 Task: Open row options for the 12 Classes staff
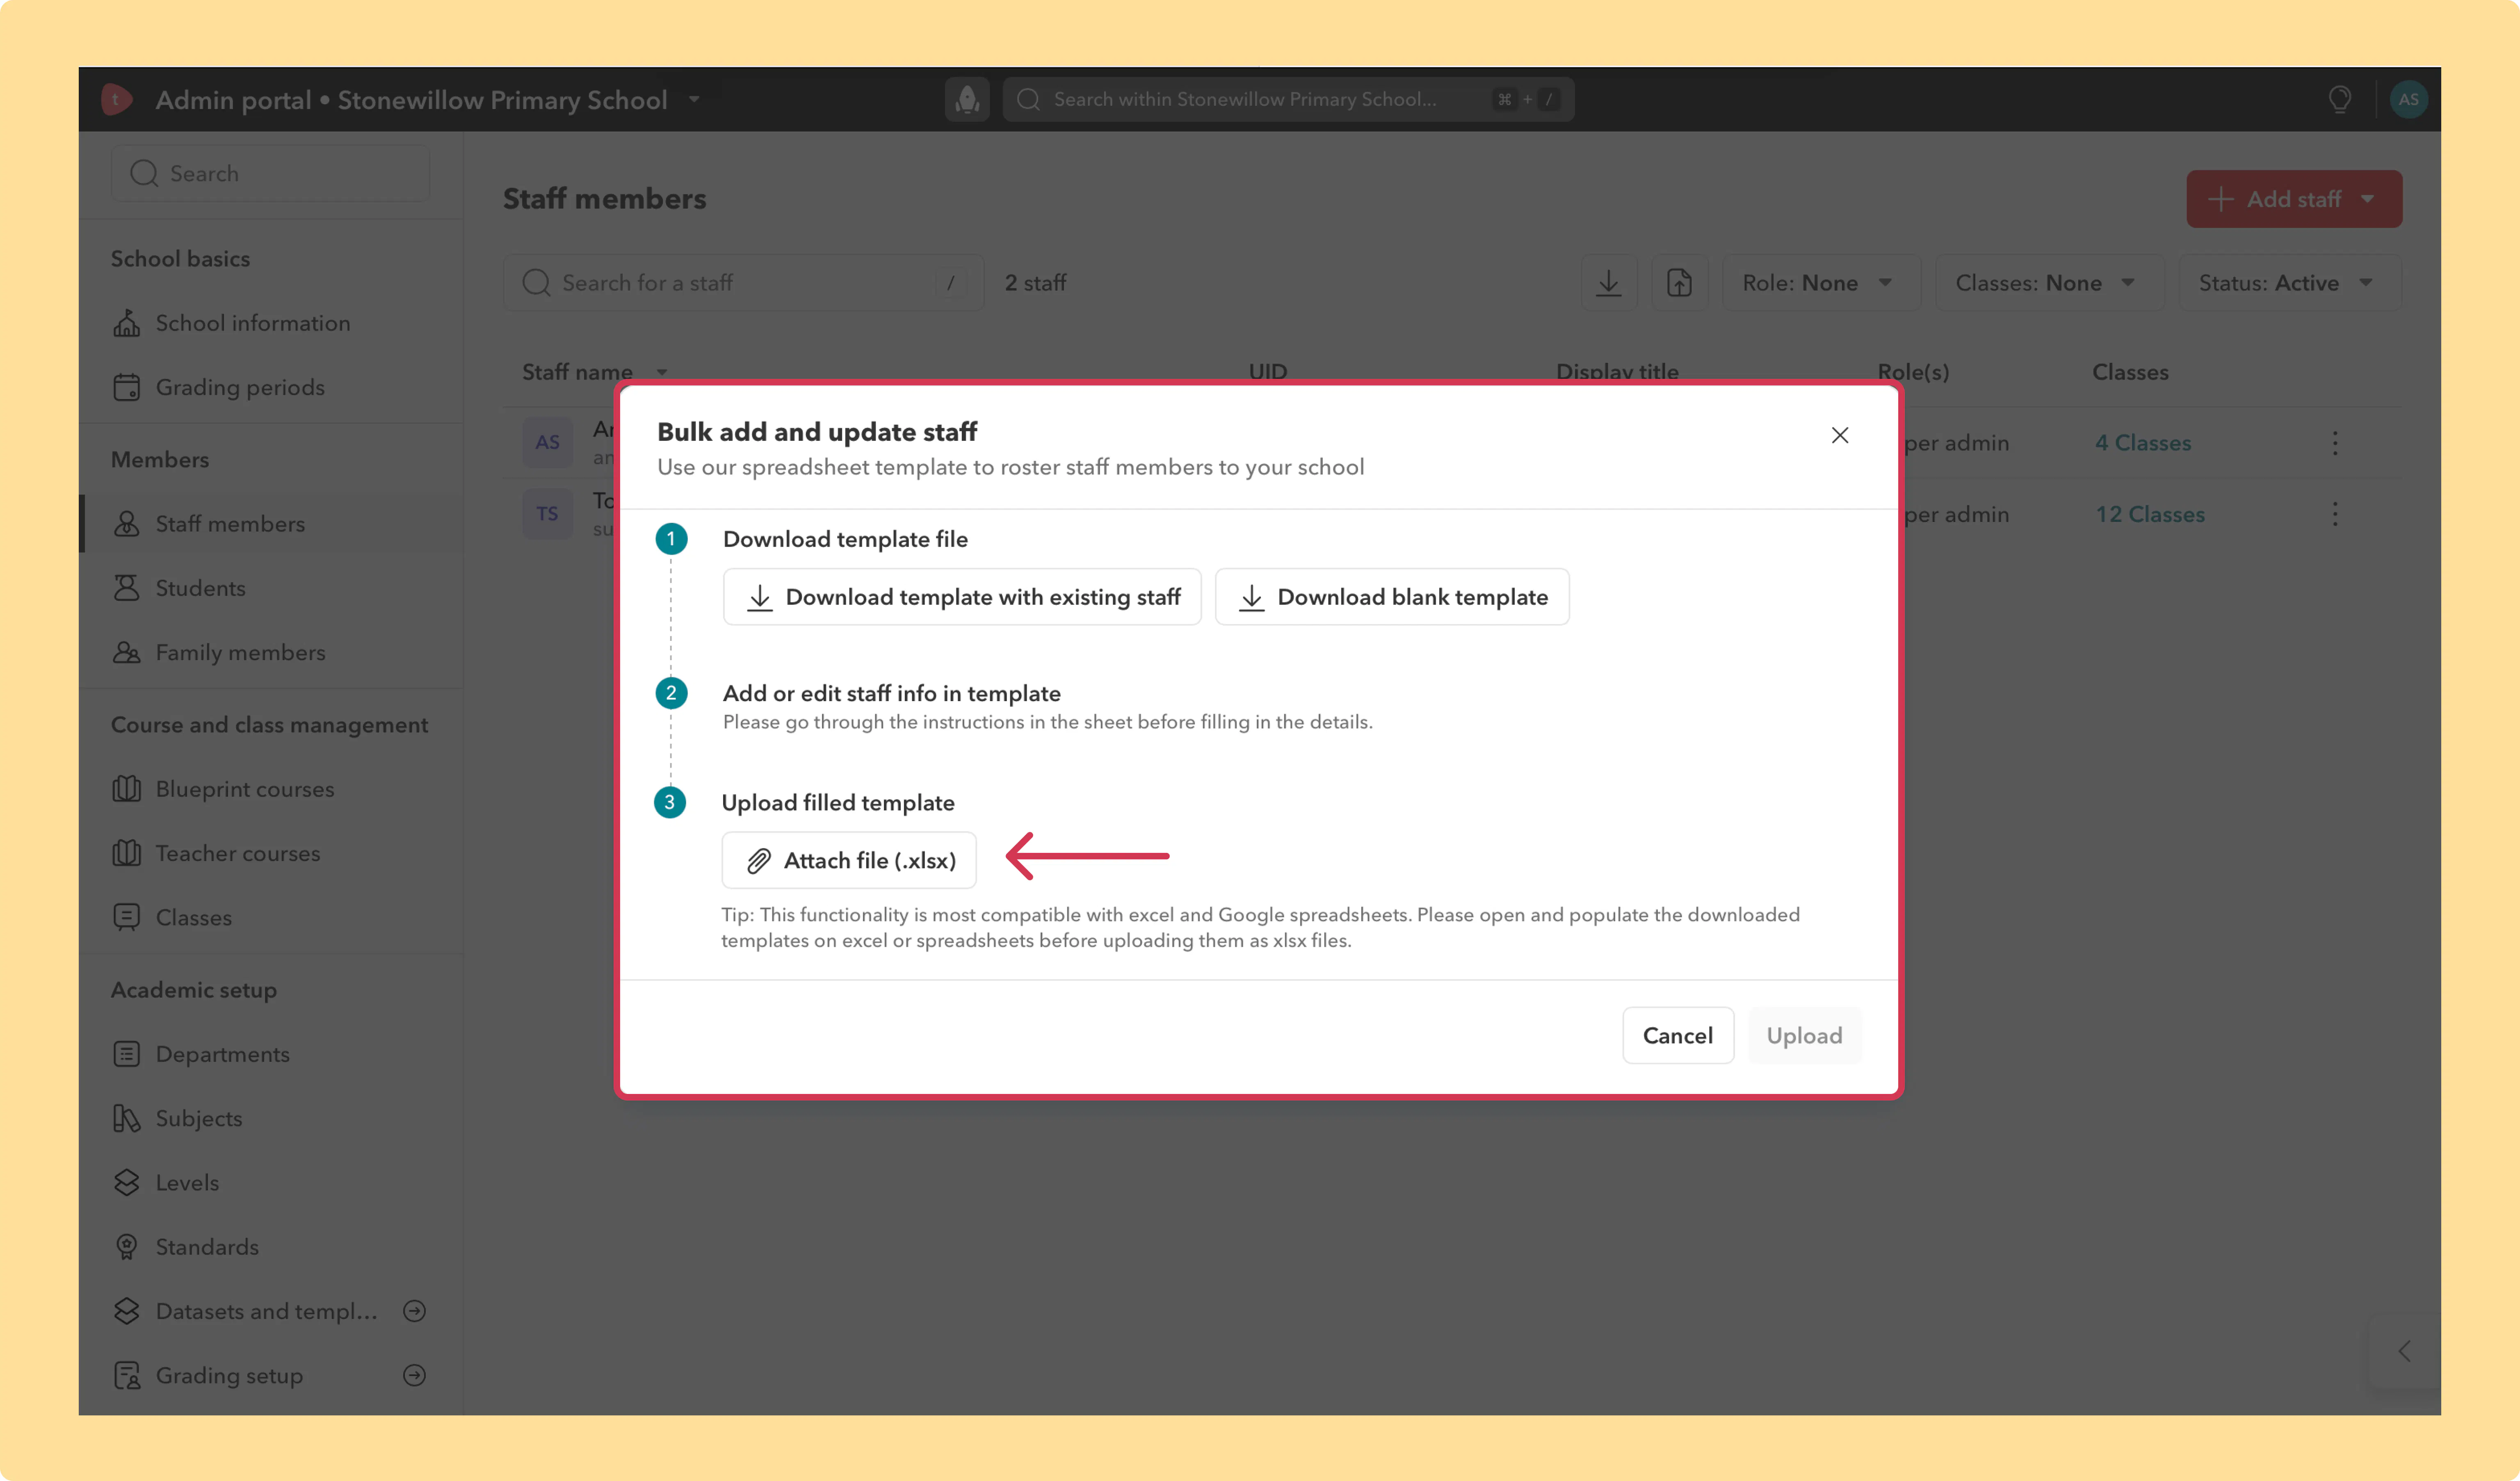(2335, 514)
